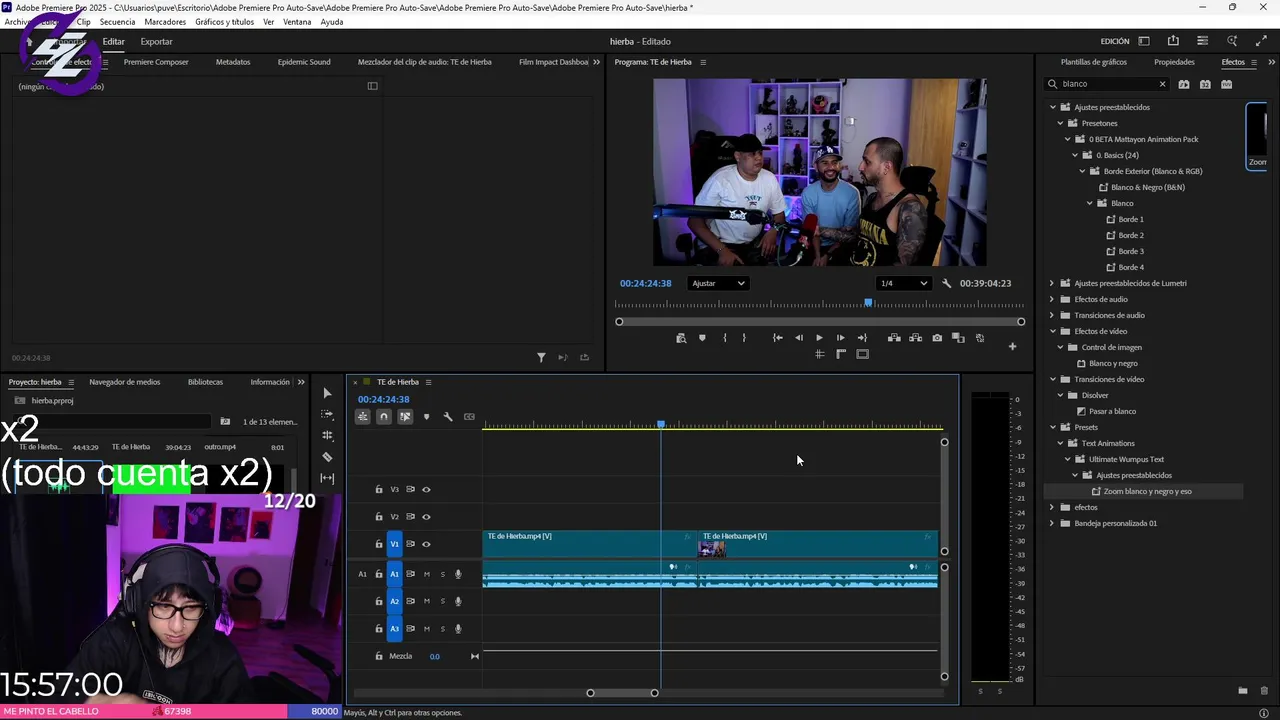Image resolution: width=1280 pixels, height=720 pixels.
Task: Expand Ajustes preestablecidos de Lumetri folder
Action: 1052,283
